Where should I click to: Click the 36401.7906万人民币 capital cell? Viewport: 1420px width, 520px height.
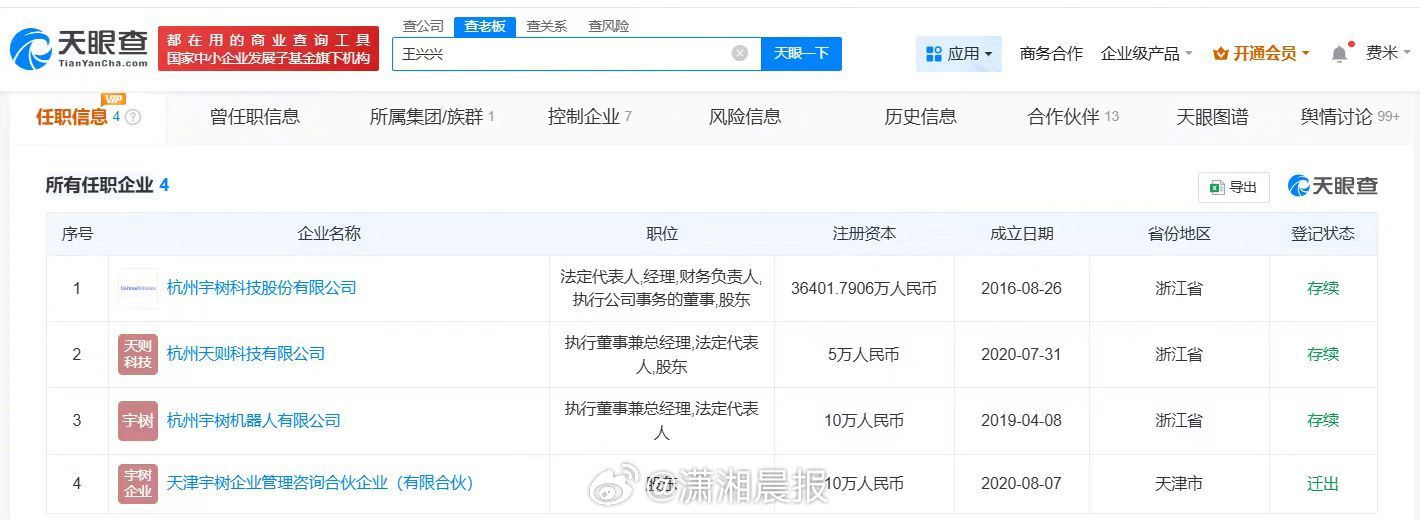pos(864,288)
